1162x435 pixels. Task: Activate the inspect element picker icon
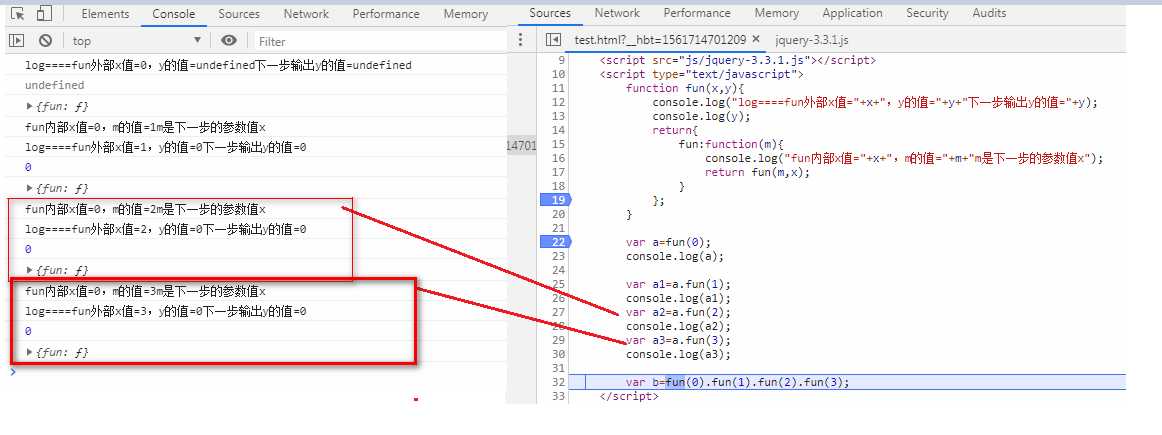18,13
